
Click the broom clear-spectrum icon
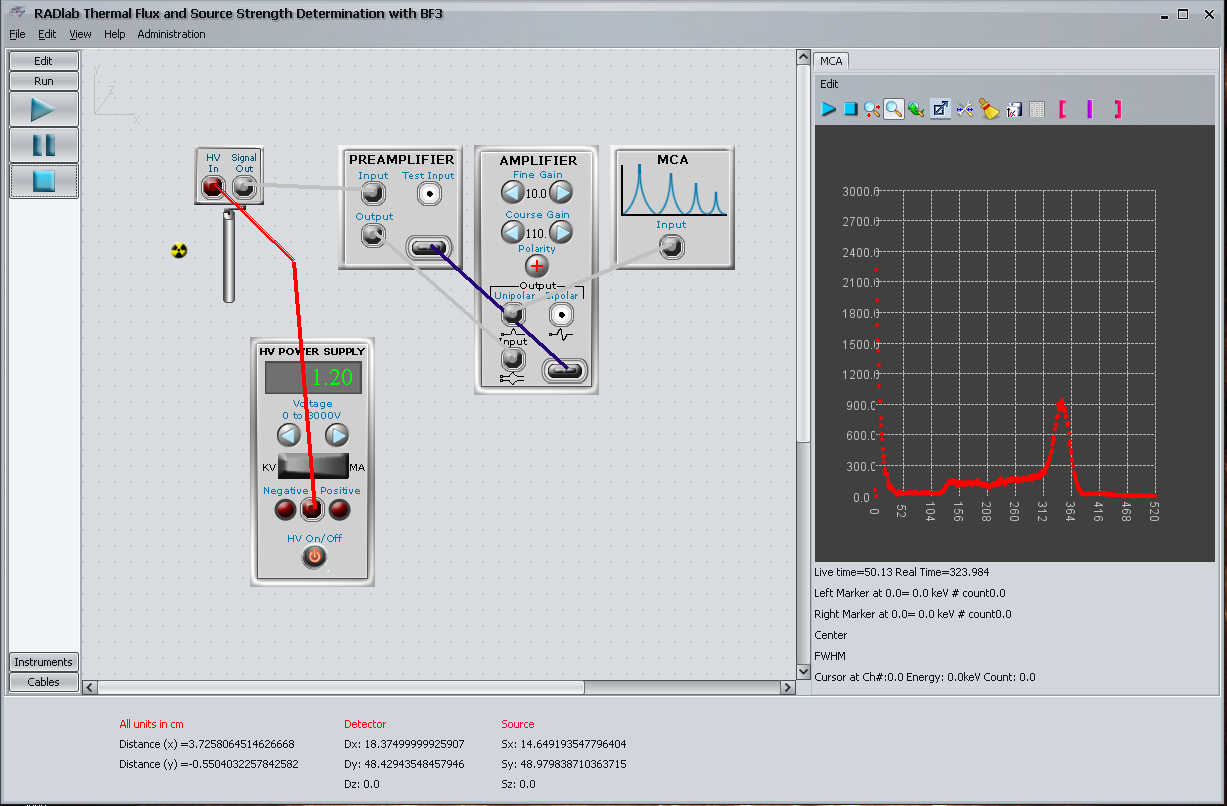click(990, 109)
